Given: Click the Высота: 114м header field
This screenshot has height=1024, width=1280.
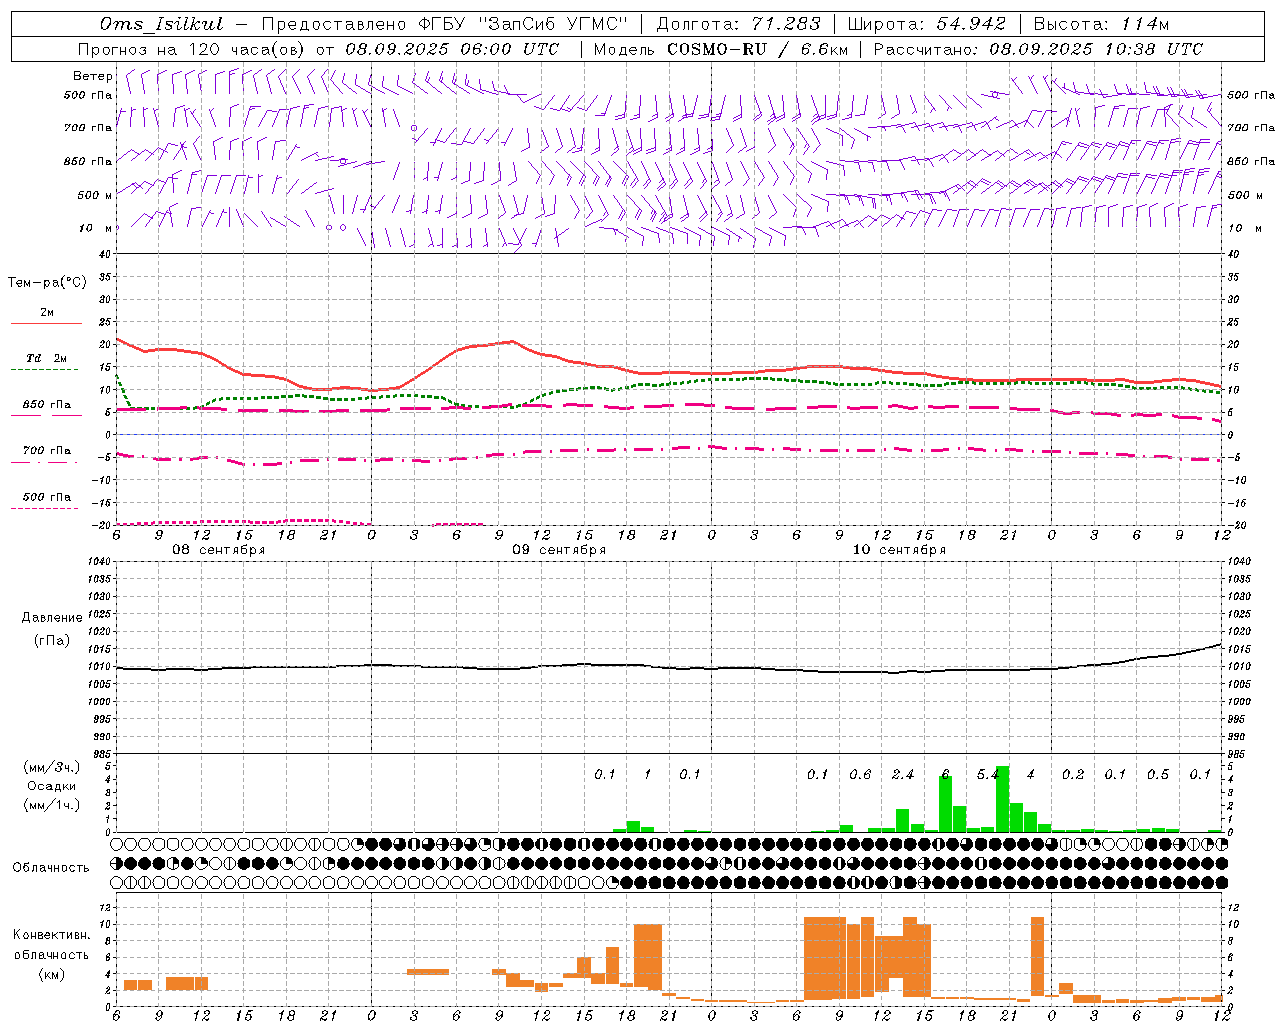Looking at the screenshot, I should click(x=1101, y=24).
